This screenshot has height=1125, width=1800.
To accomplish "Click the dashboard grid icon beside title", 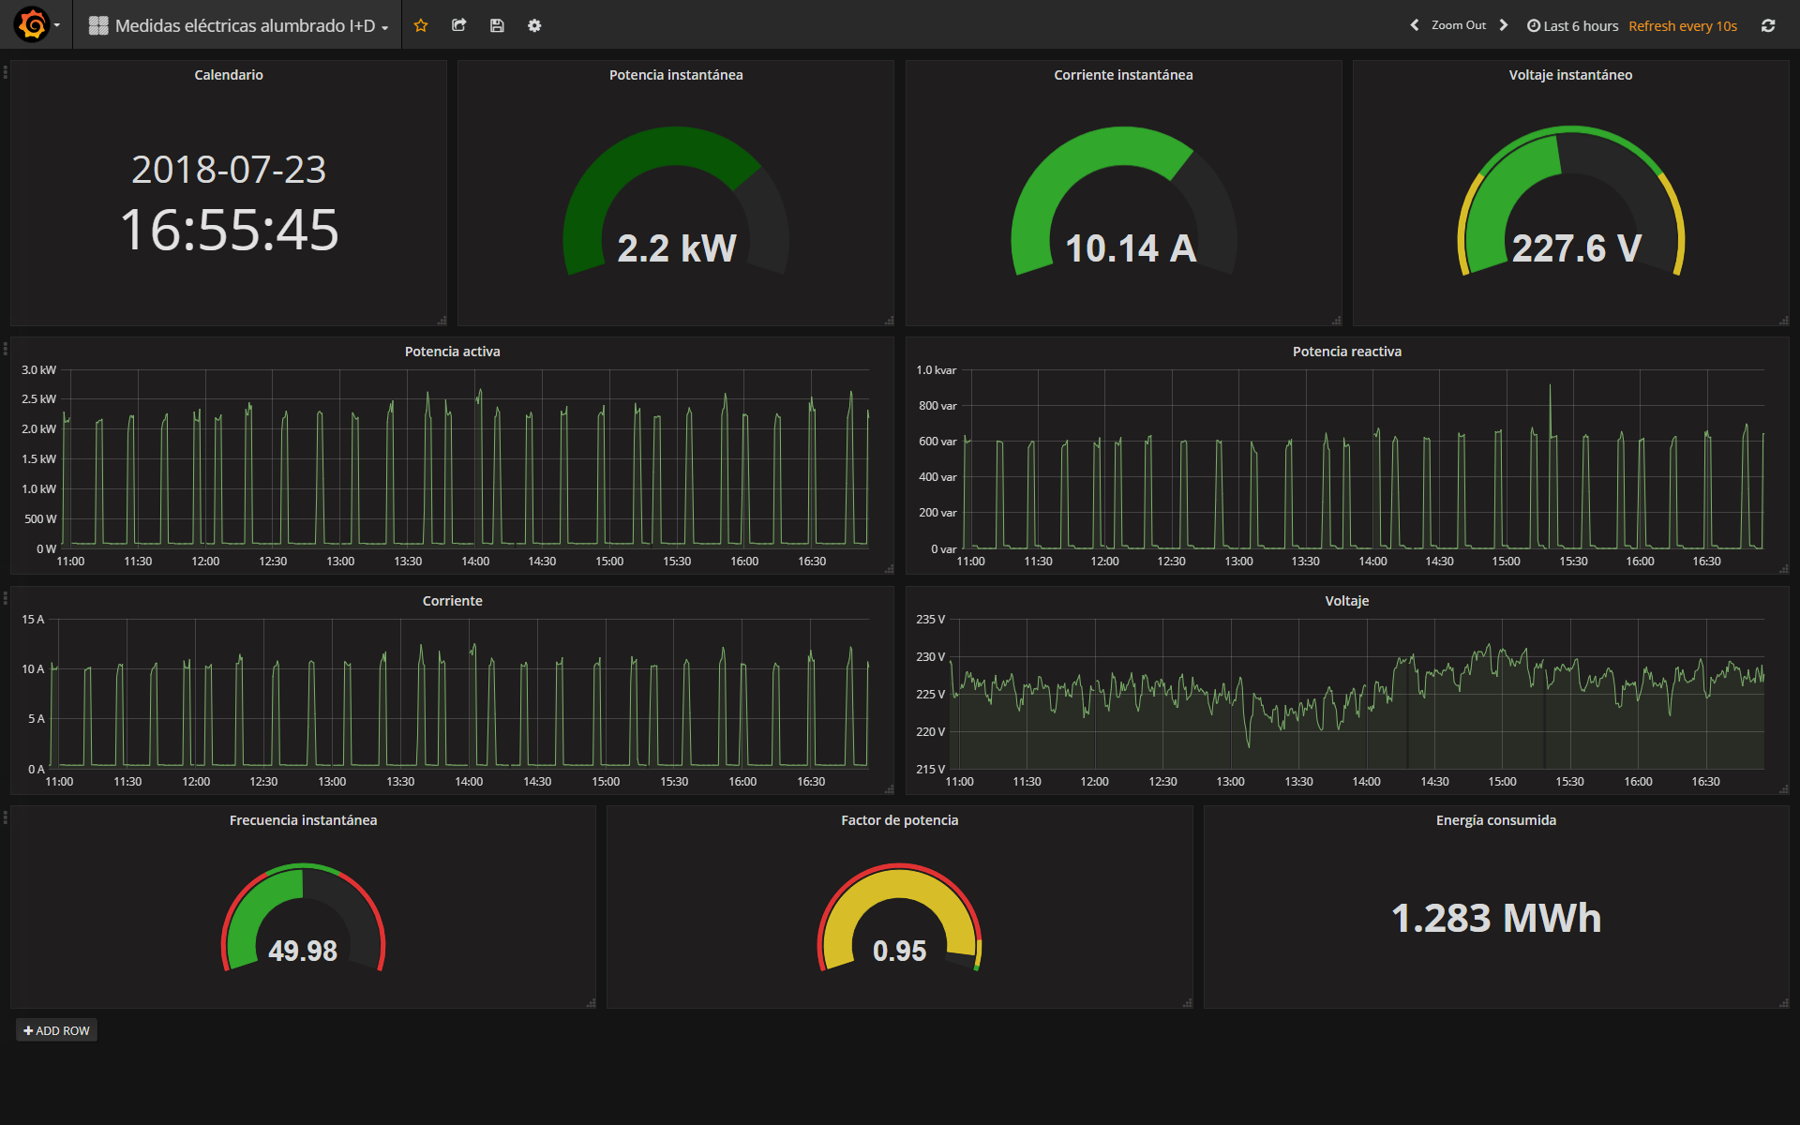I will [98, 26].
